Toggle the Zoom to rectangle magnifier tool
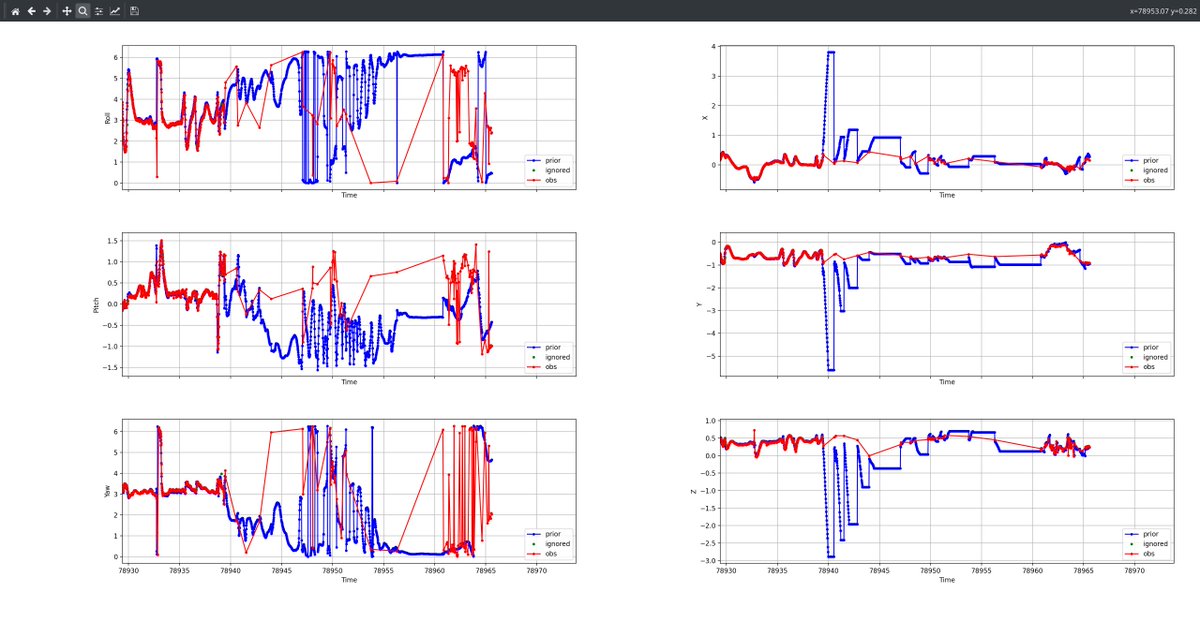This screenshot has width=1200, height=637. coord(83,11)
